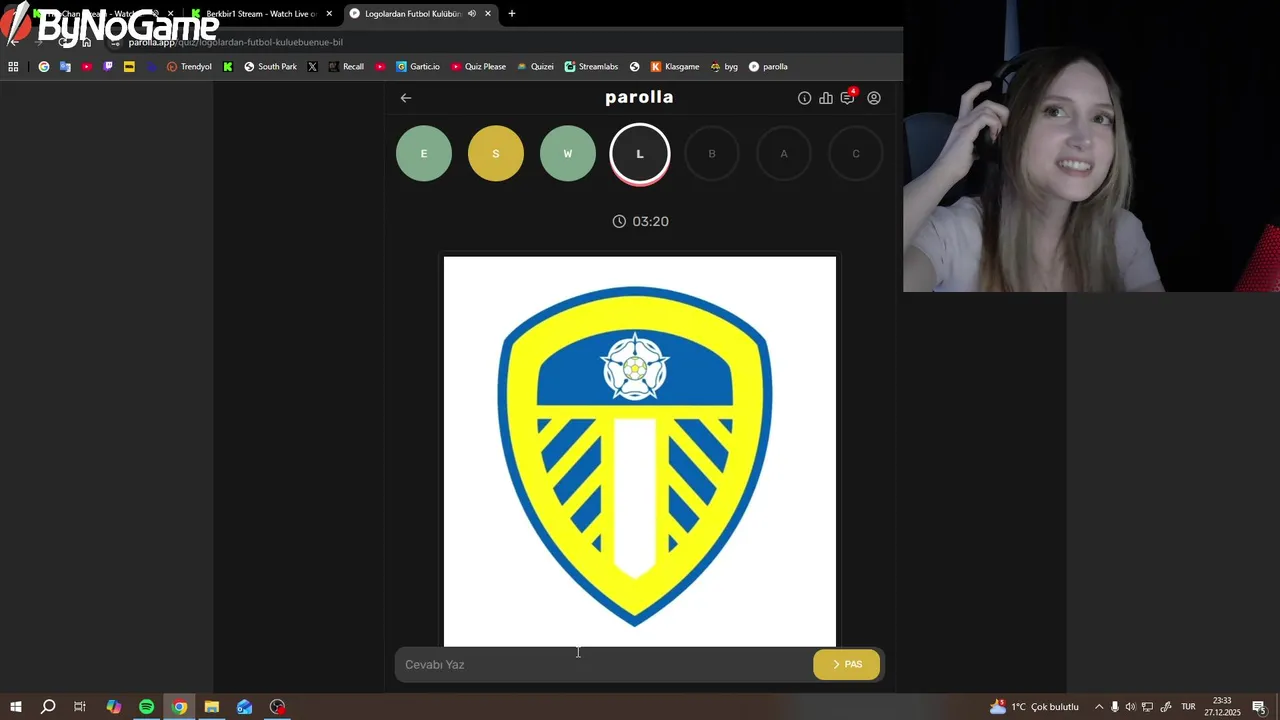The image size is (1280, 720).
Task: Click the parolla.app address bar URL
Action: tap(236, 42)
